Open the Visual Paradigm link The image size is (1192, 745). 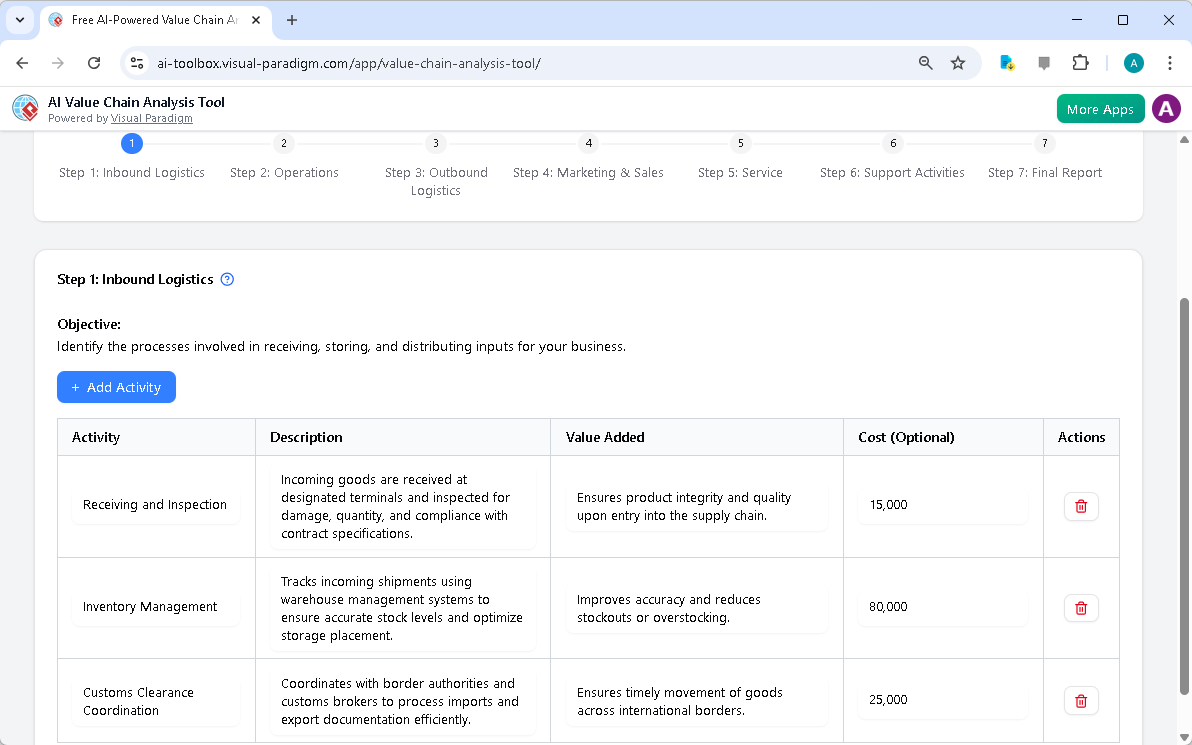point(152,118)
